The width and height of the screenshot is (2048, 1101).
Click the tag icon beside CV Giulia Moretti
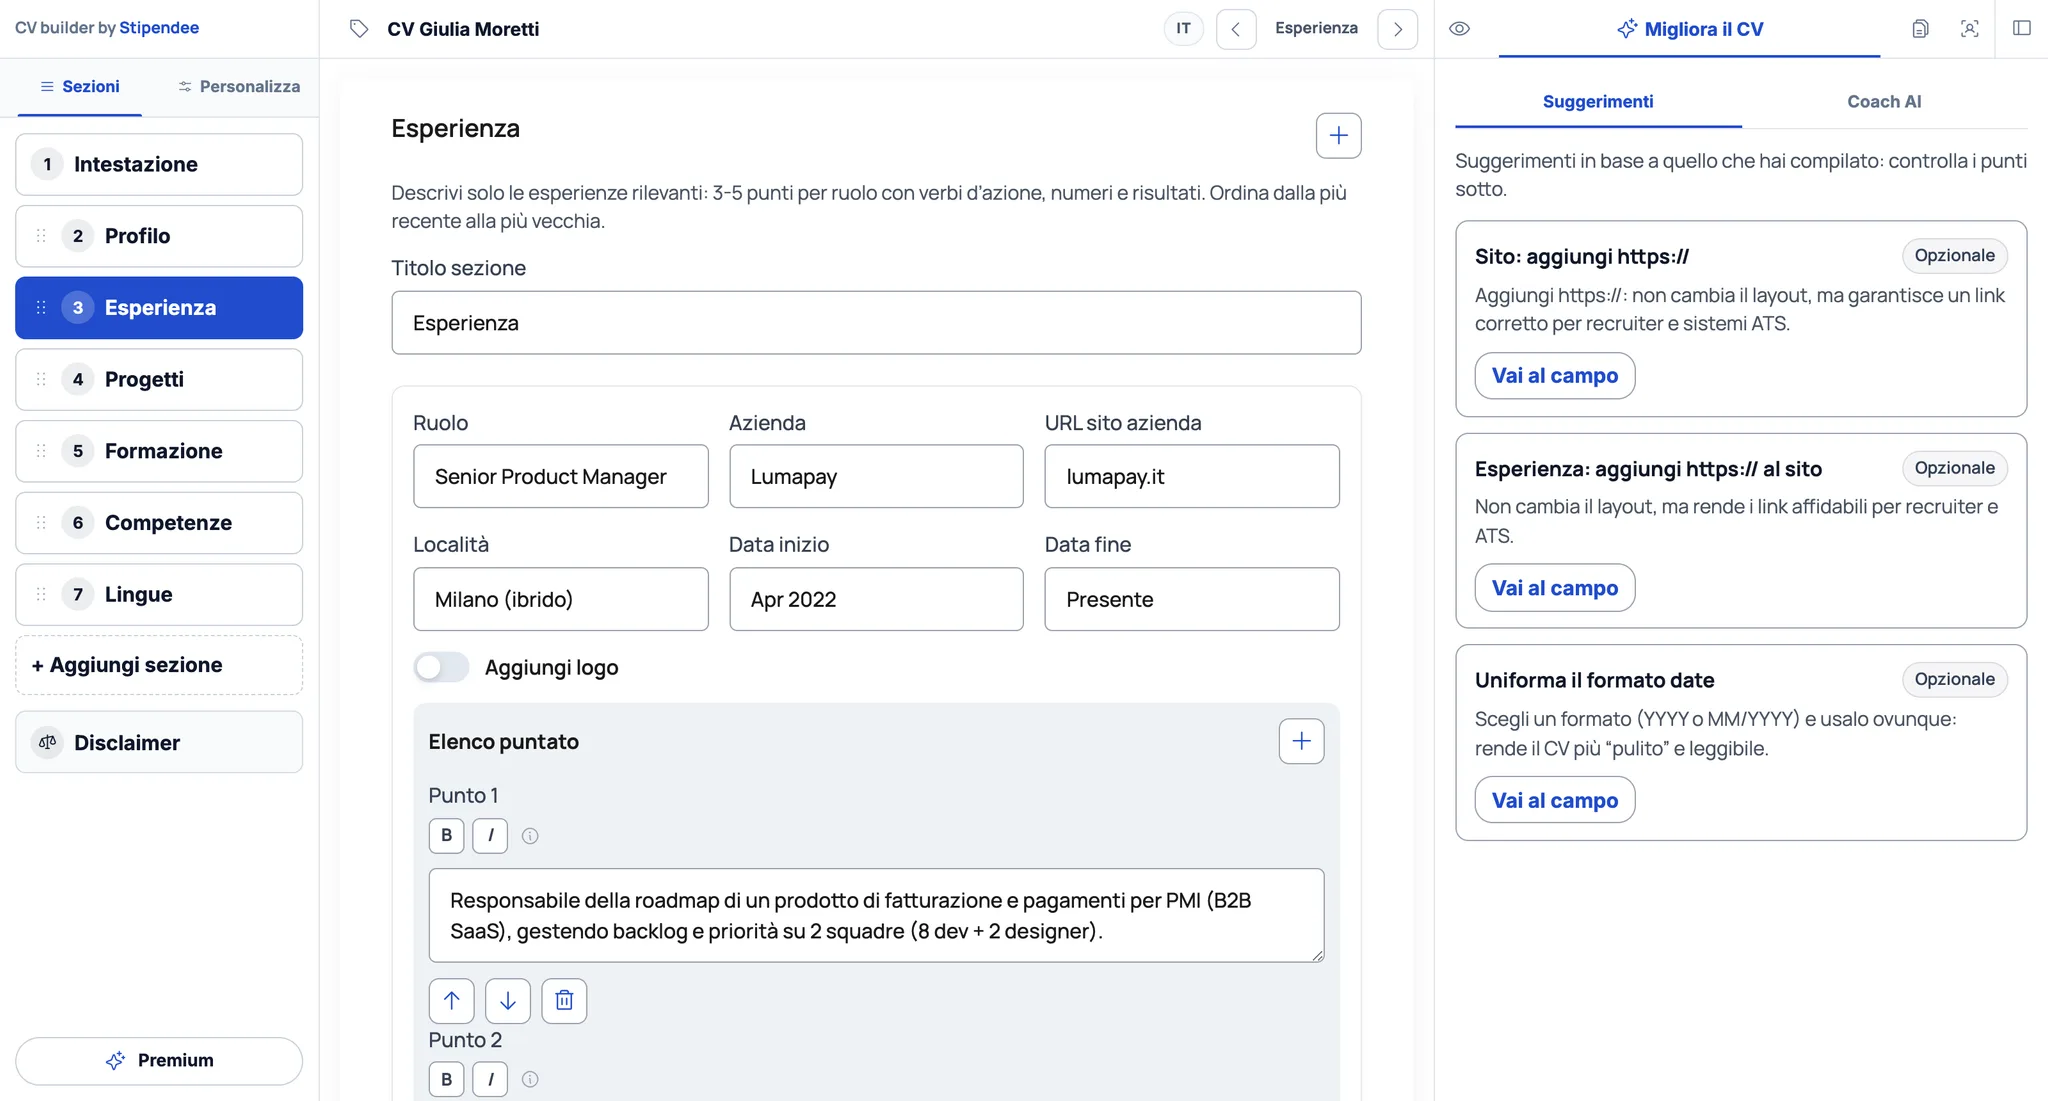tap(359, 29)
